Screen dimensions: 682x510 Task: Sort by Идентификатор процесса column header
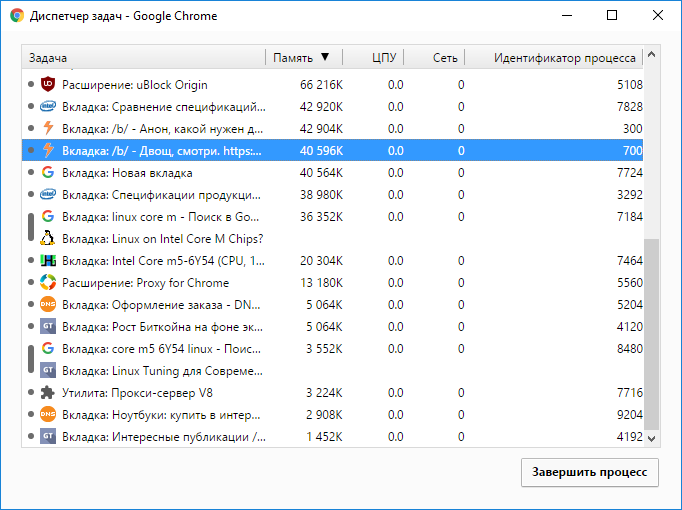554,57
